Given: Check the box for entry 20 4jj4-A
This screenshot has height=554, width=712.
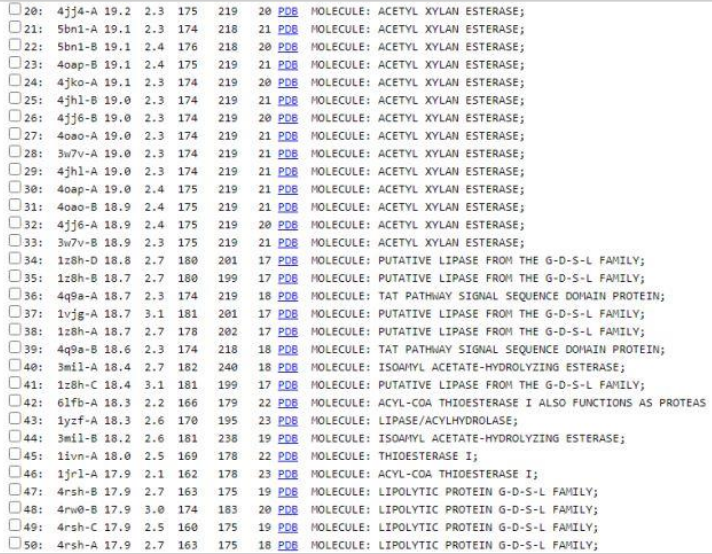Looking at the screenshot, I should [x=13, y=11].
